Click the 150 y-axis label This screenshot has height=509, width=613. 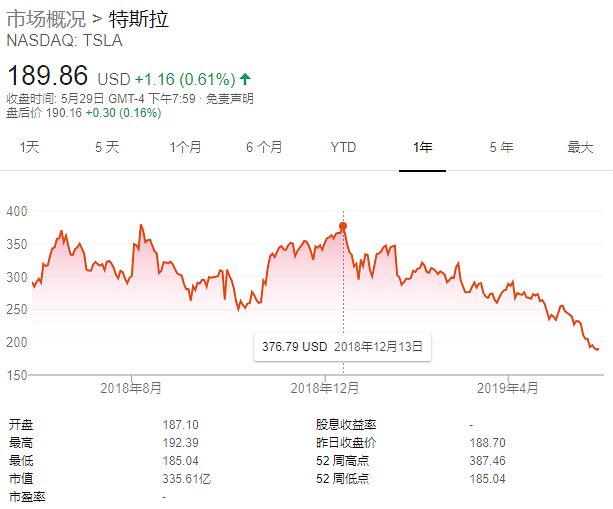[x=17, y=375]
